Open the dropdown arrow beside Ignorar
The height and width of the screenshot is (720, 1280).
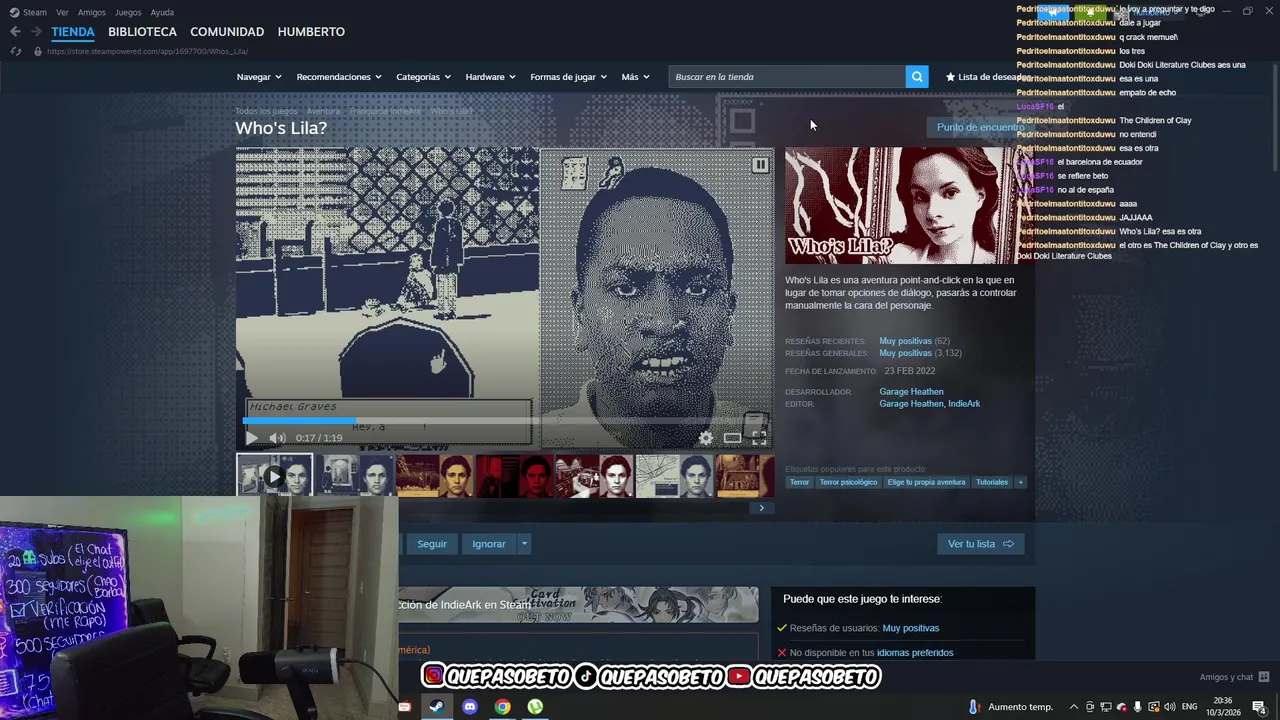tap(524, 544)
